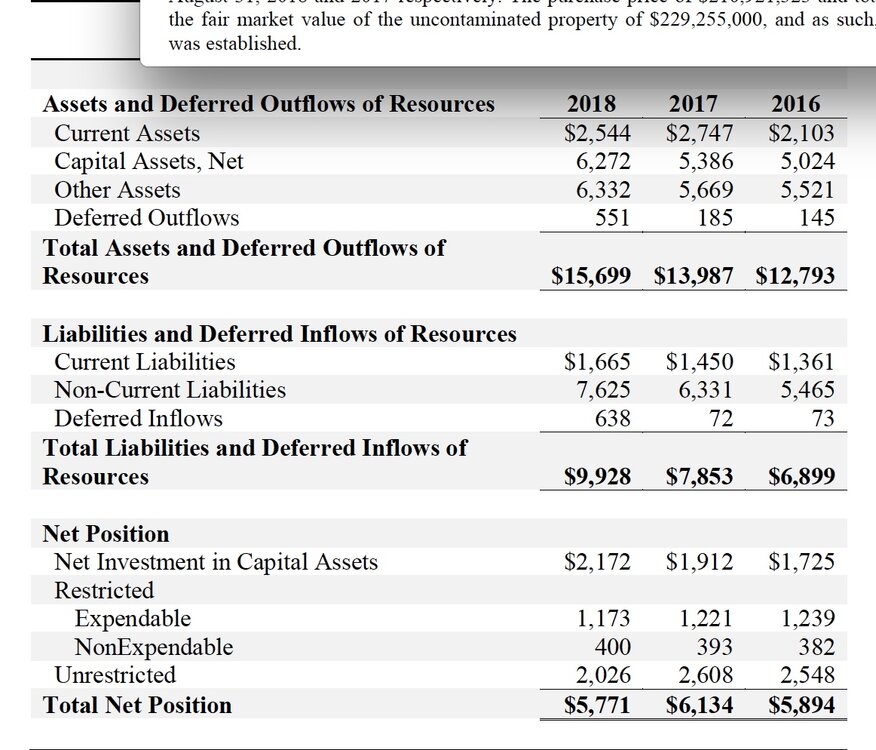Select Net Investment in Capital Assets label

[216, 562]
